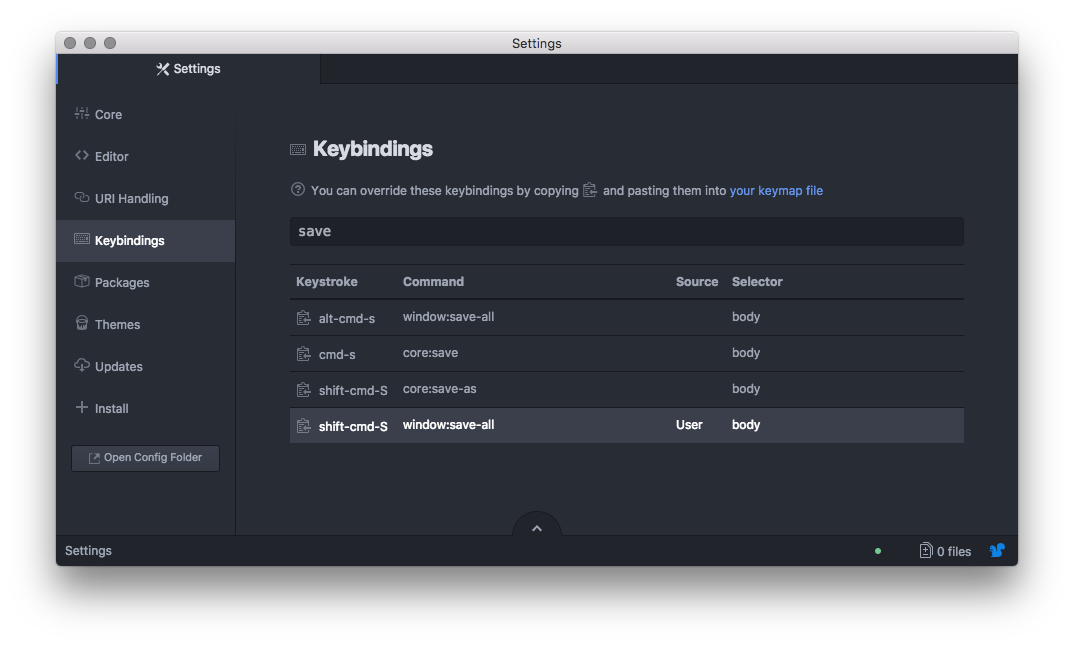This screenshot has height=646, width=1074.
Task: Select the cmd-s keystroke cell
Action: tap(337, 355)
